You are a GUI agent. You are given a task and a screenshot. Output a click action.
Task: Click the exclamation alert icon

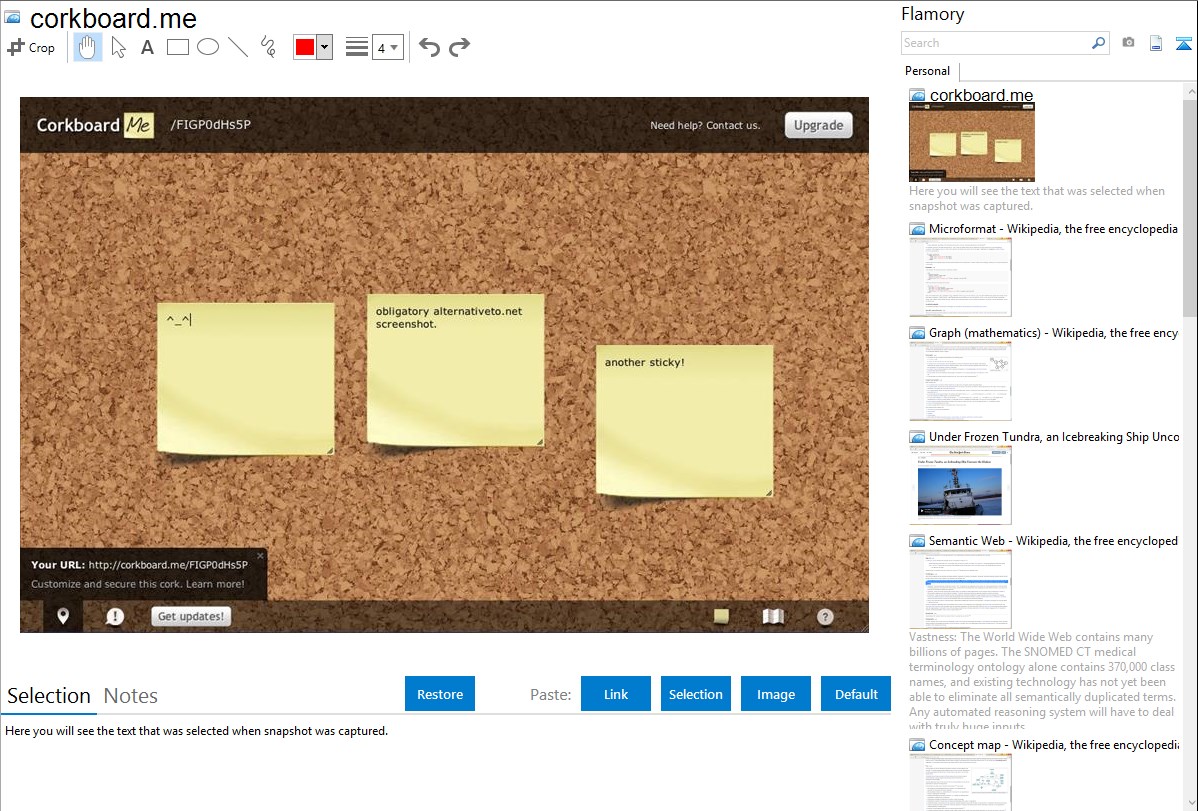[115, 616]
